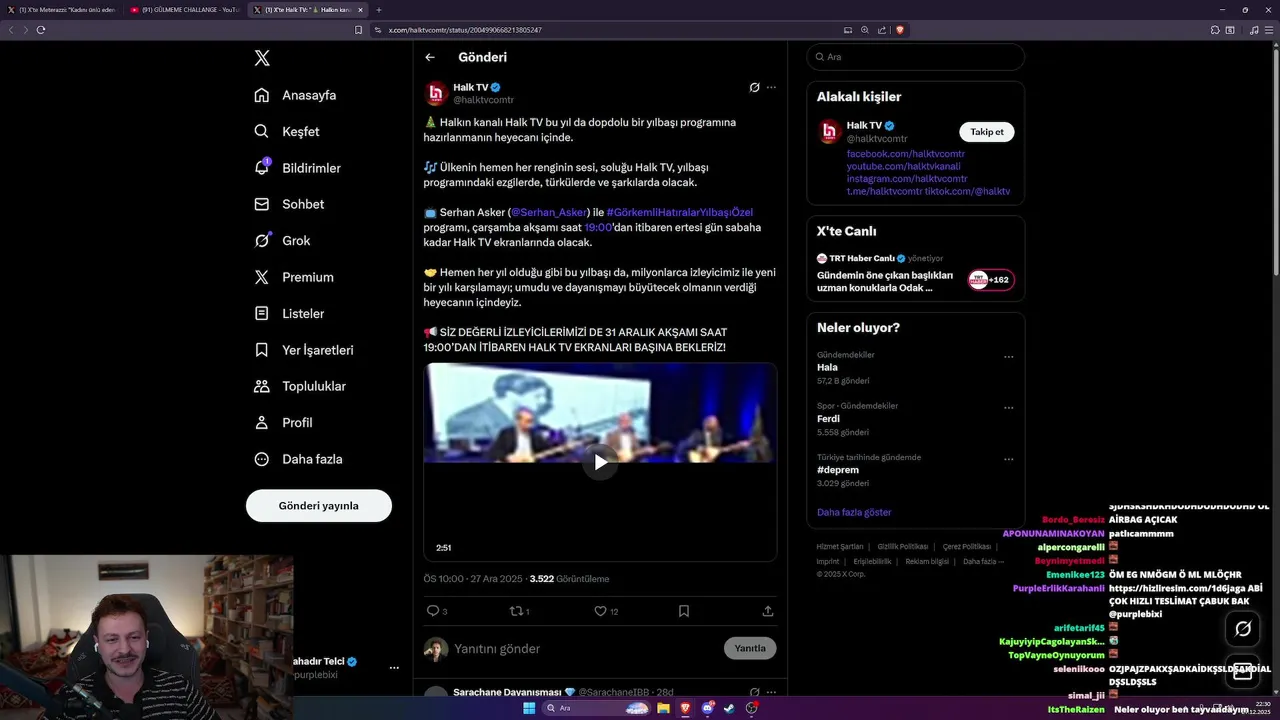Viewport: 1280px width, 720px height.
Task: Bookmark page via address bar icon
Action: (359, 30)
